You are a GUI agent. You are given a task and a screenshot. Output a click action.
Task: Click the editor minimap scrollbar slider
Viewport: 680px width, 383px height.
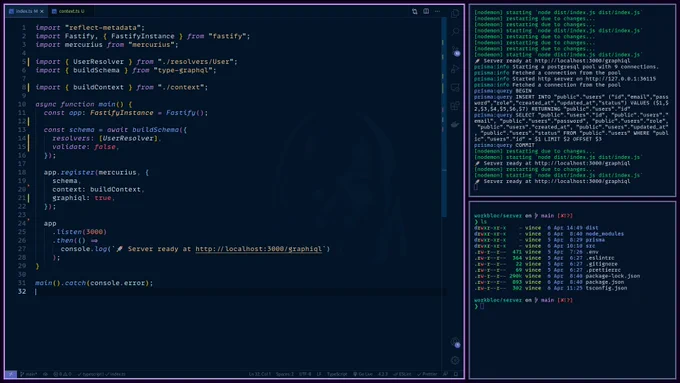click(x=444, y=117)
